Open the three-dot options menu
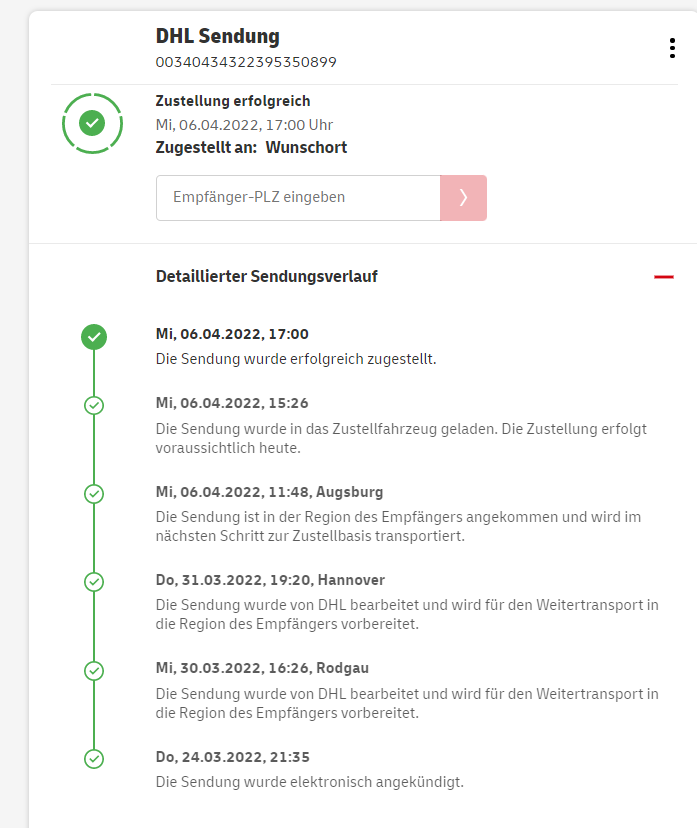The width and height of the screenshot is (697, 828). (671, 48)
